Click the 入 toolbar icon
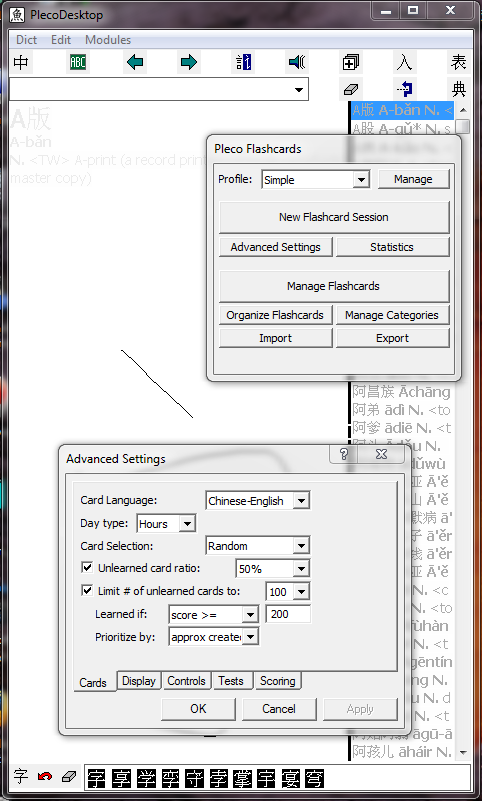482x801 pixels. [404, 63]
